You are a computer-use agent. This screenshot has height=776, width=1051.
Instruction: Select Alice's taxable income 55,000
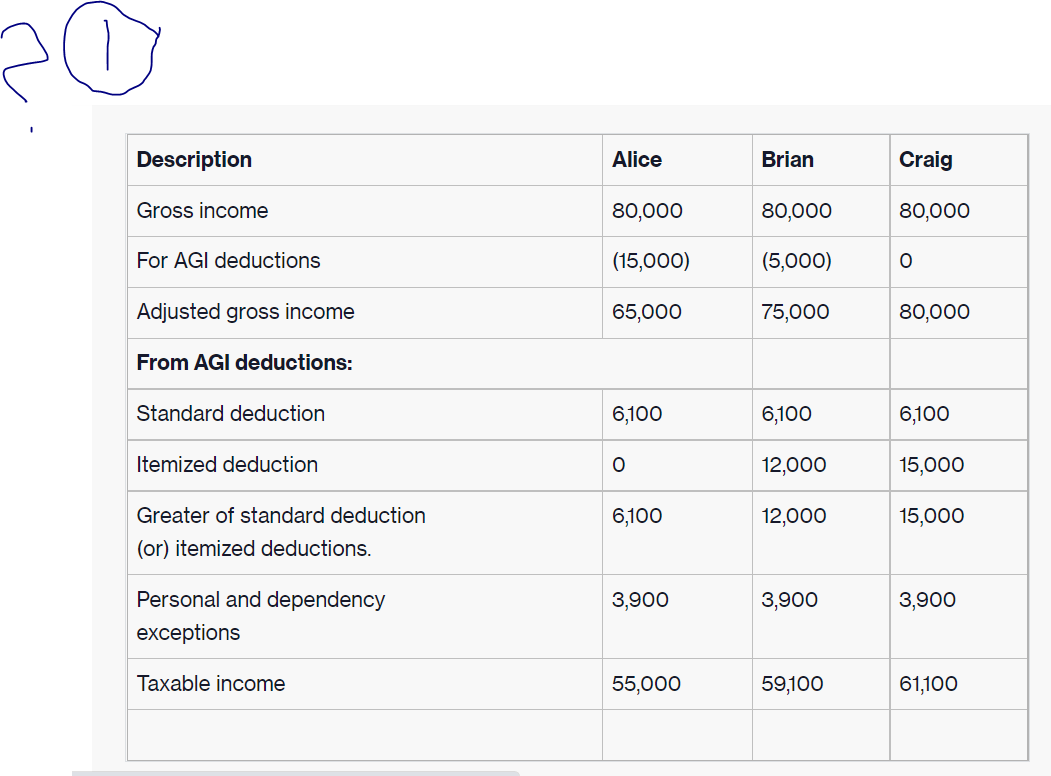tap(646, 684)
